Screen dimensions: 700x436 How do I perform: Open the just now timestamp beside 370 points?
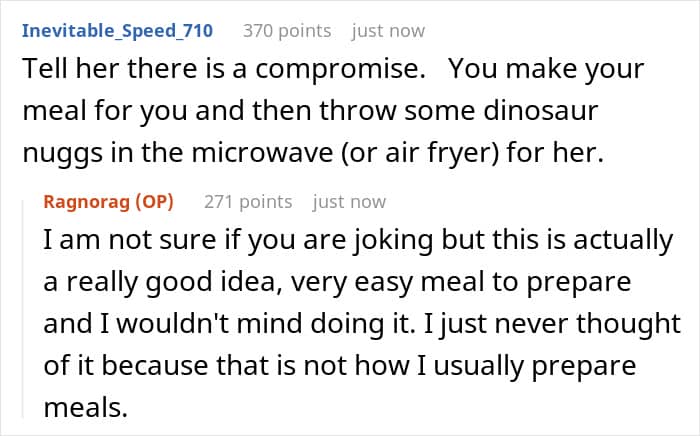[388, 31]
